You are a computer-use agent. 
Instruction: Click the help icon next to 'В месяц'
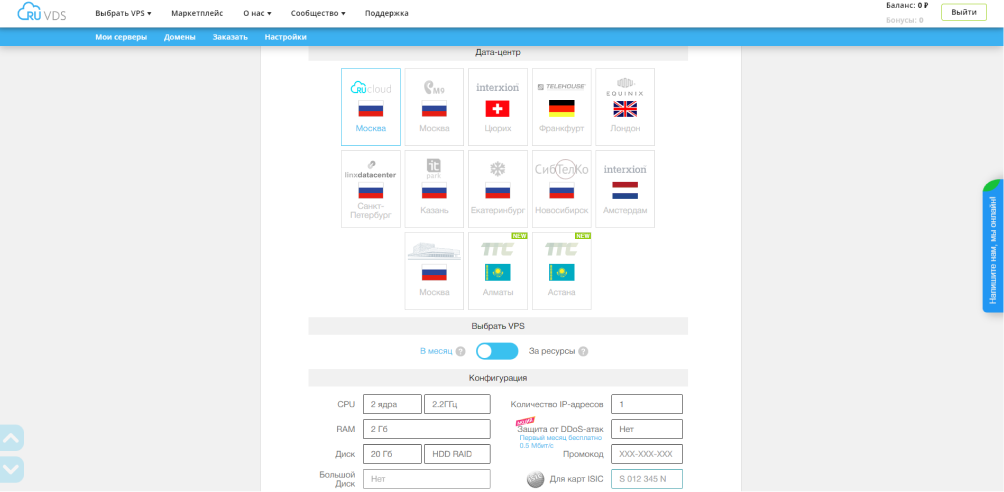(461, 351)
